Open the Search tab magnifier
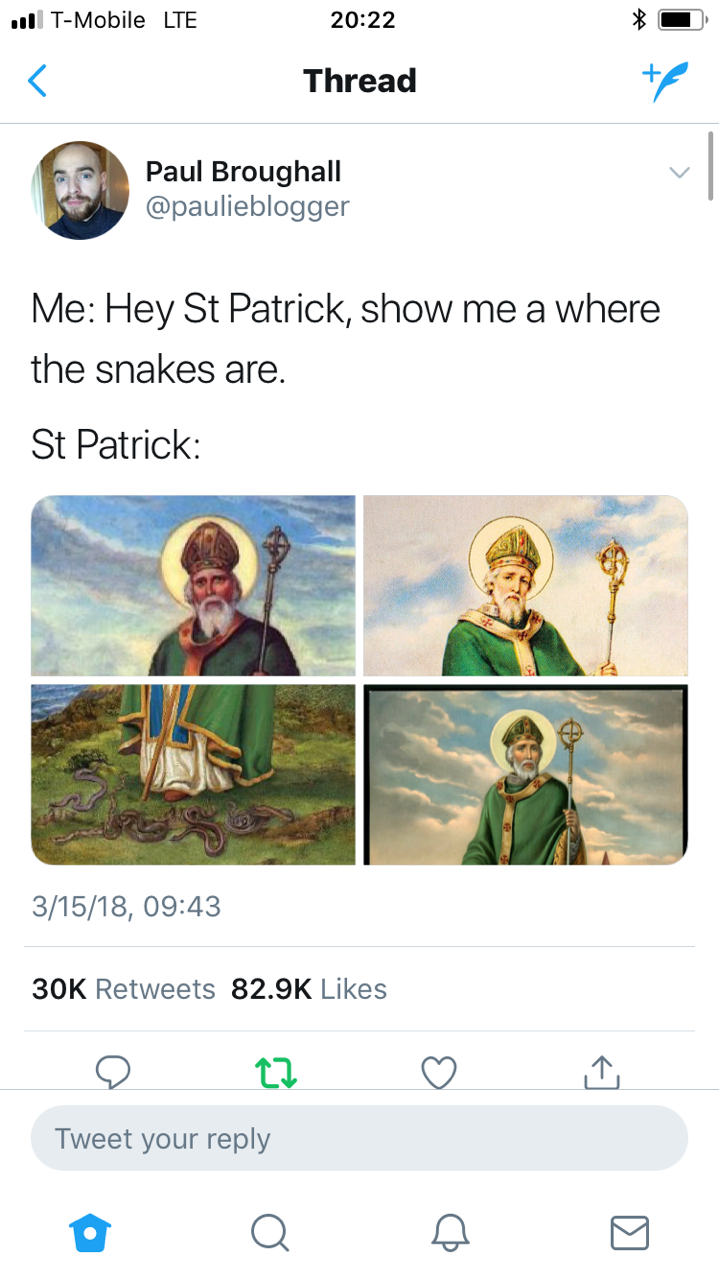The height and width of the screenshot is (1280, 719). tap(269, 1233)
